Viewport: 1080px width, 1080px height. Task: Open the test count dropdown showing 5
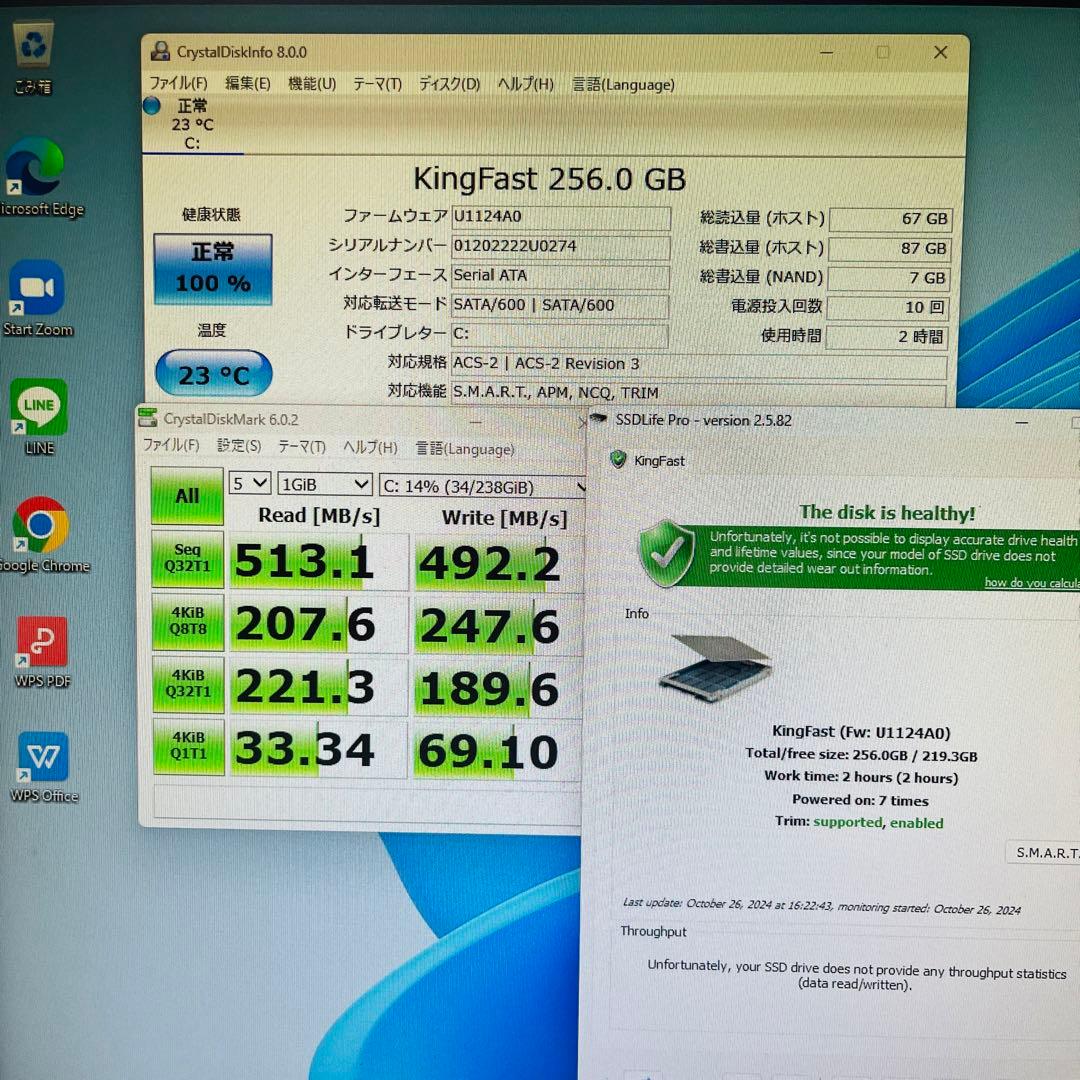pos(249,484)
